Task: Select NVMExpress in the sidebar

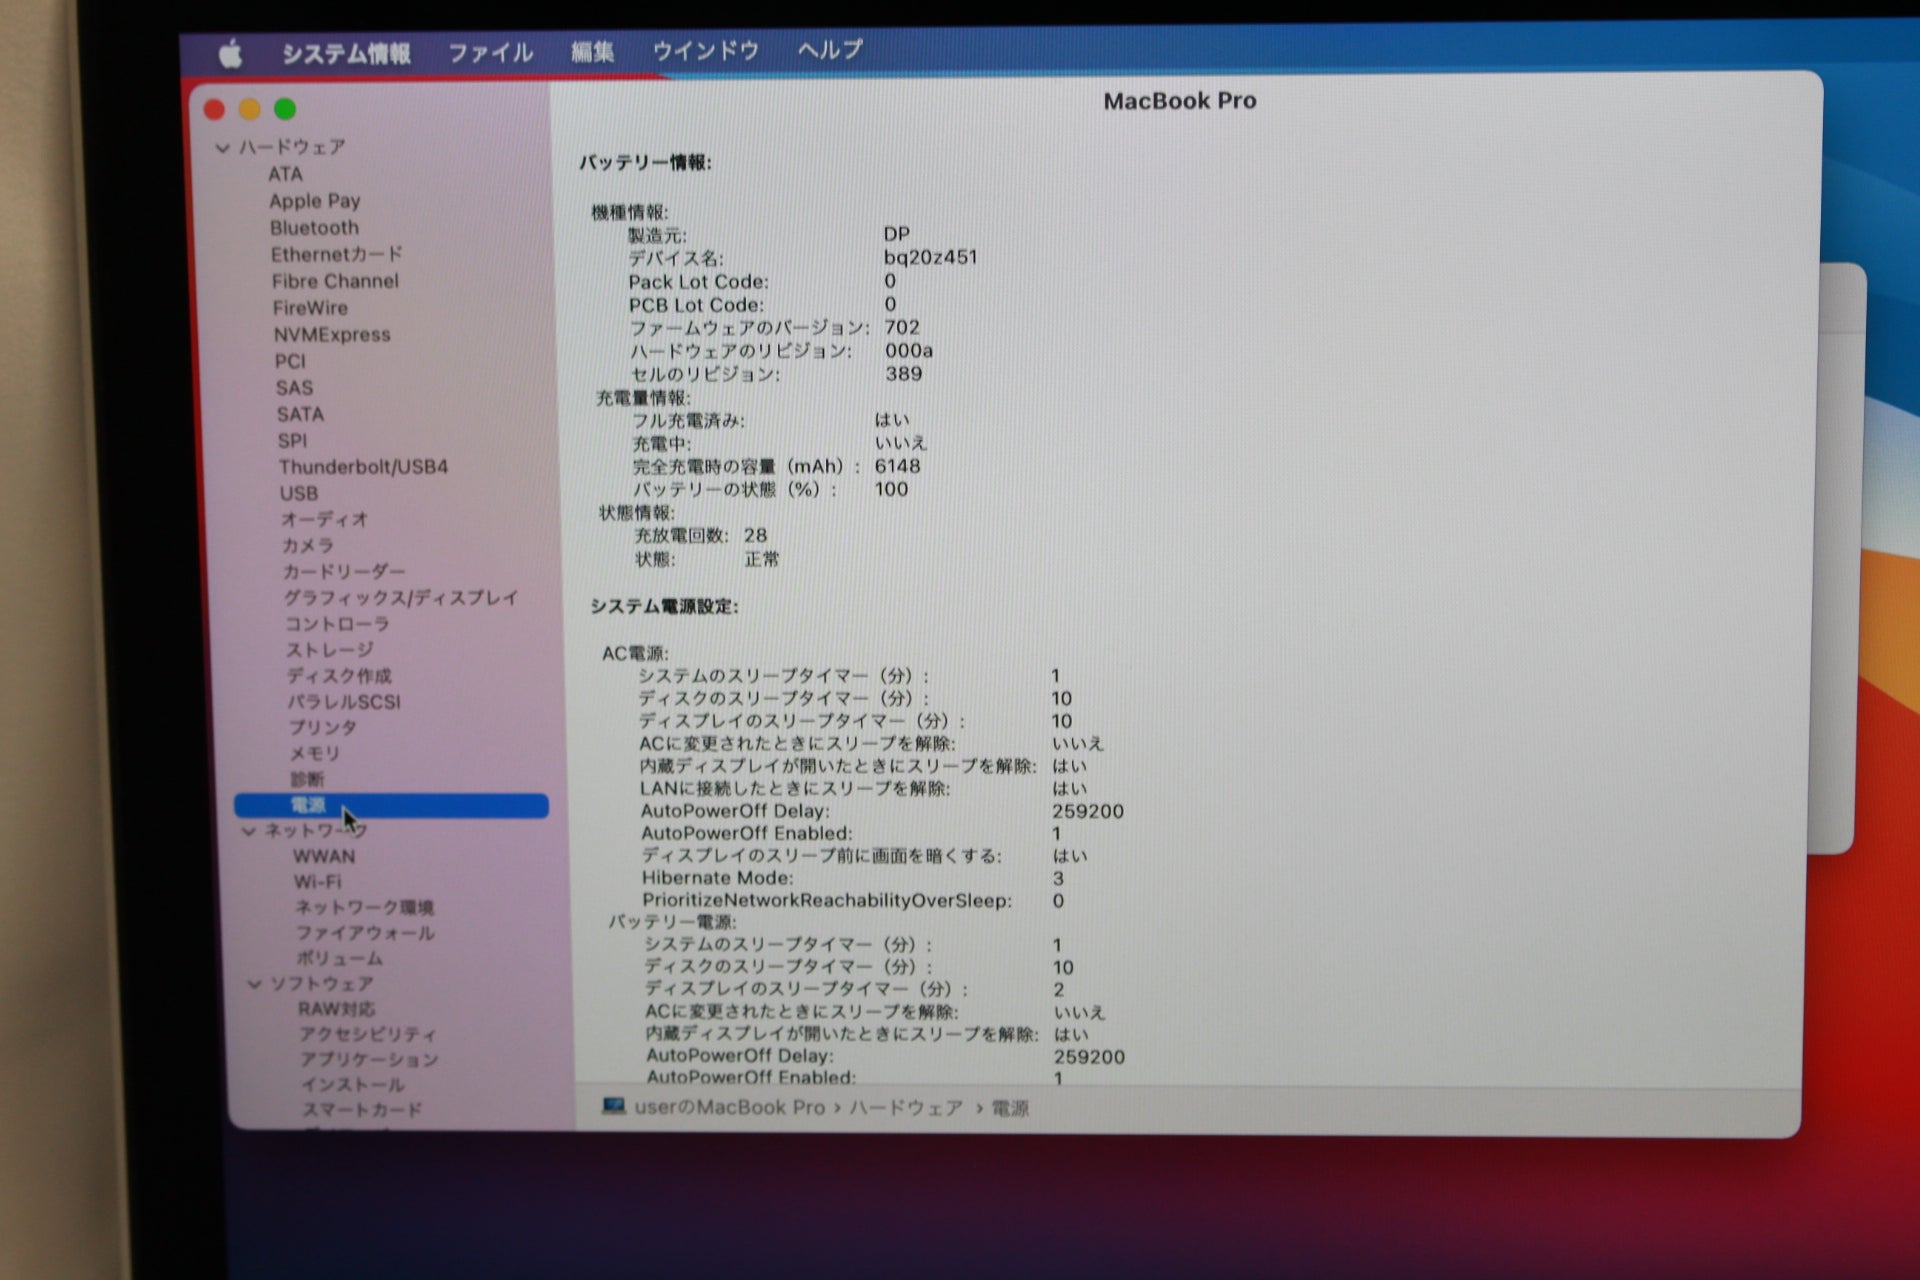Action: click(332, 335)
